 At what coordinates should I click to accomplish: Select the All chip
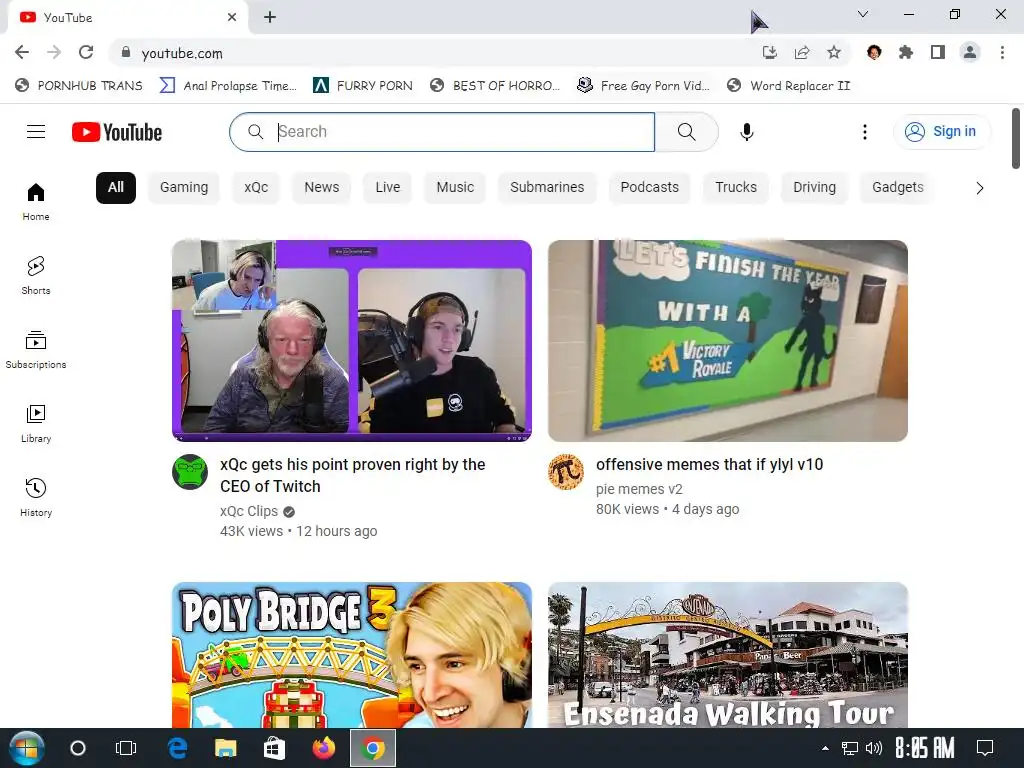click(116, 188)
